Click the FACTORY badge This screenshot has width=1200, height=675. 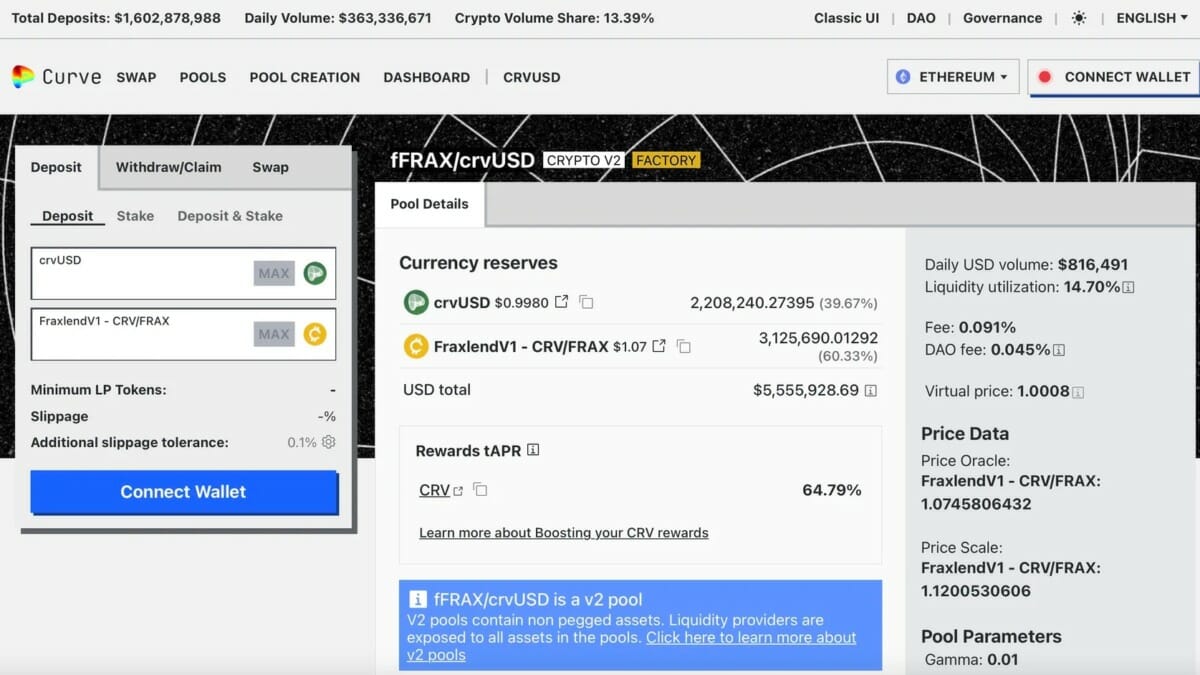click(666, 160)
